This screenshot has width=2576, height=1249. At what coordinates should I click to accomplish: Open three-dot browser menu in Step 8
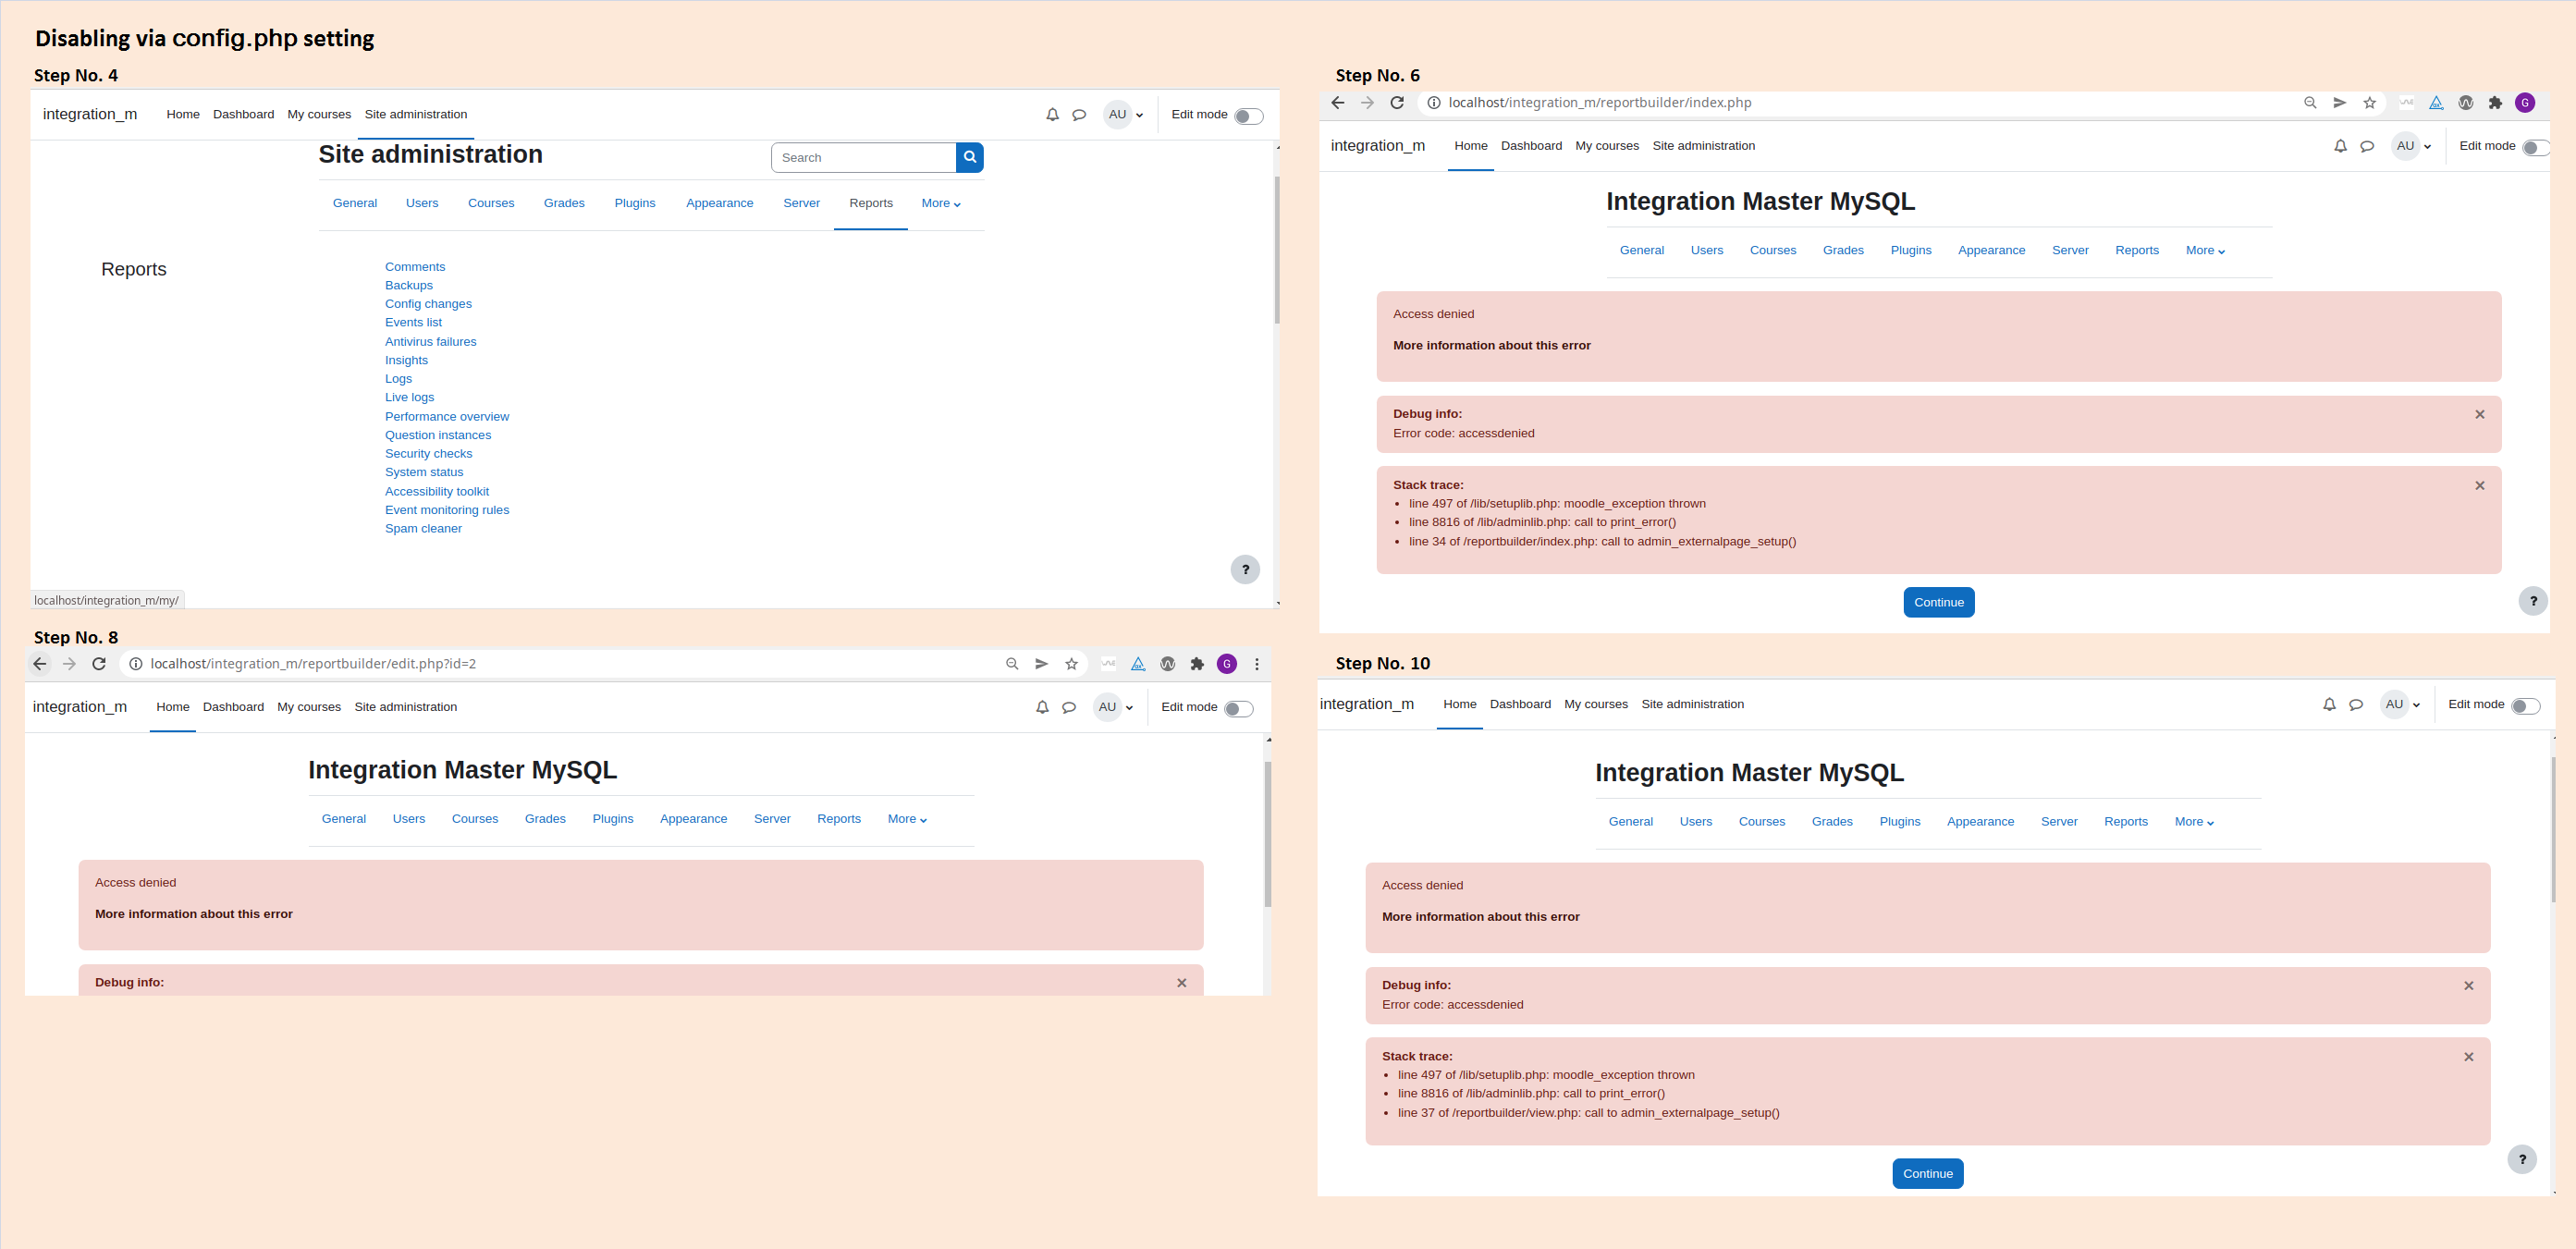click(1257, 664)
